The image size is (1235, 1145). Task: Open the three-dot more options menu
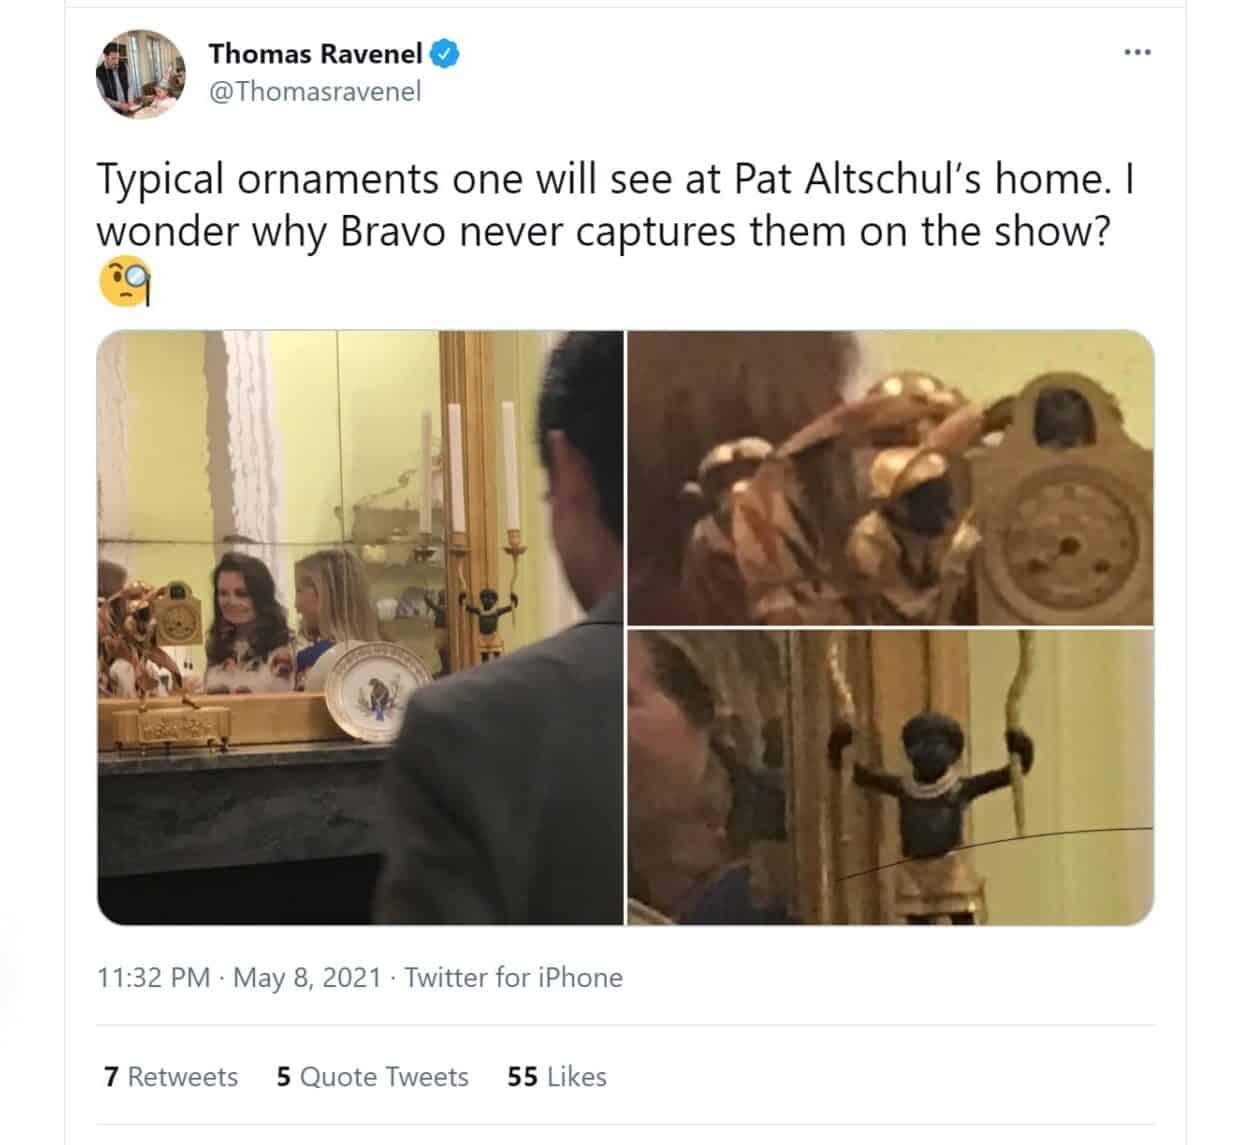coord(1137,52)
